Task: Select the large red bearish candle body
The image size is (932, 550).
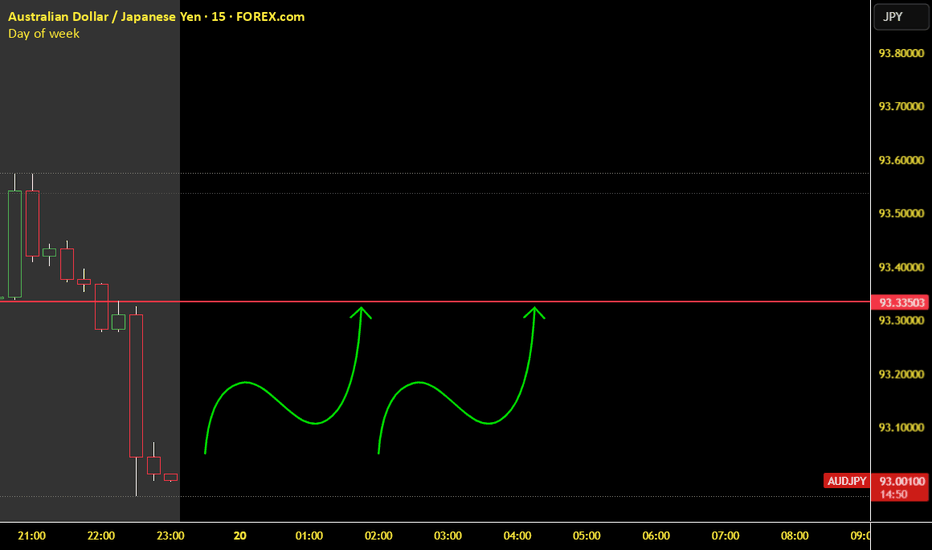Action: pos(136,386)
